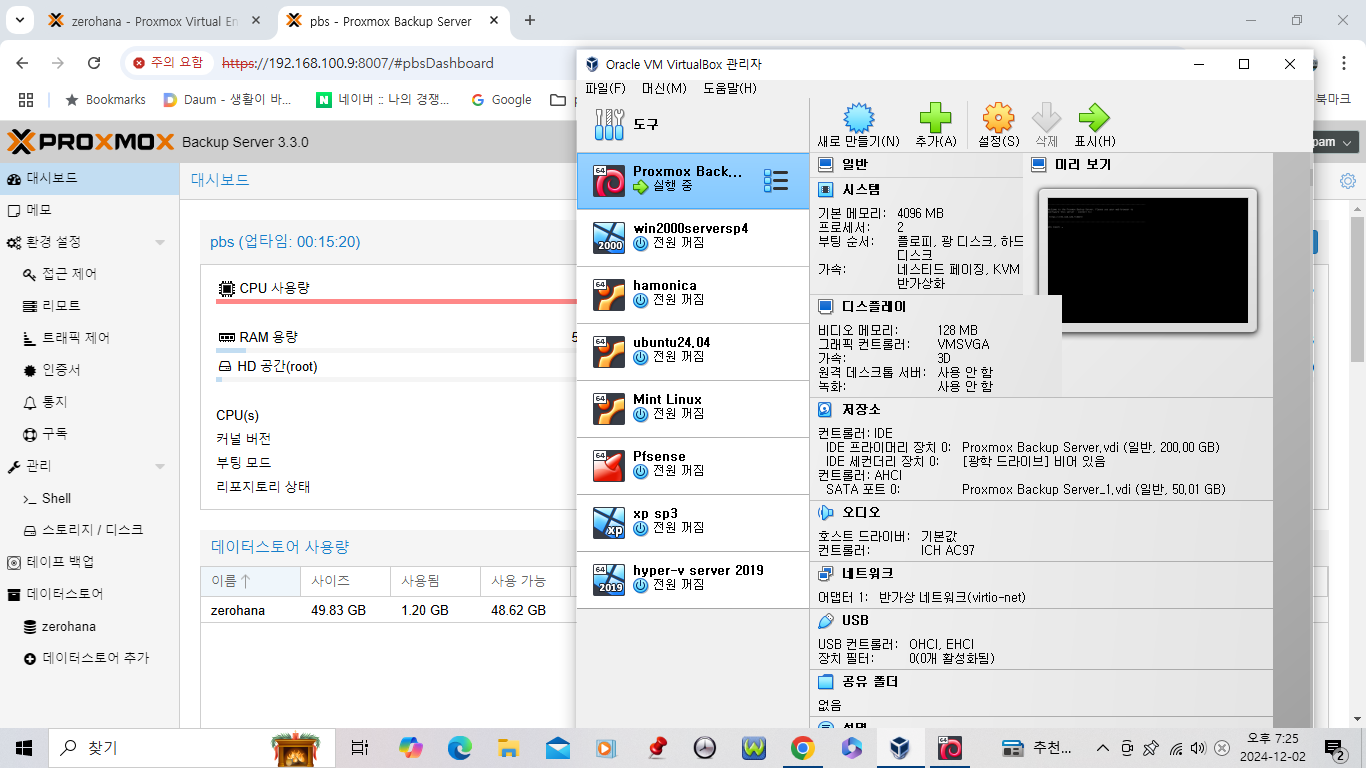Collapse the 환경 설정 sidebar group

(x=160, y=243)
